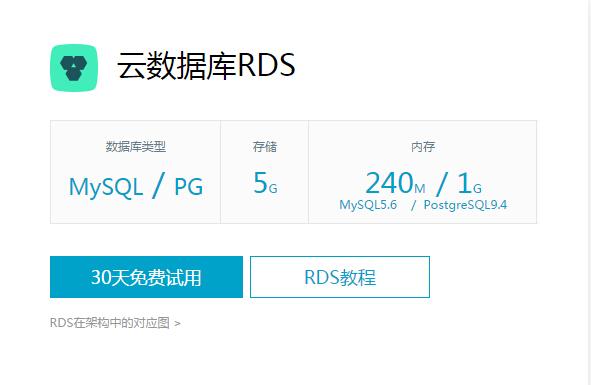Click the PostgreSQL9.4 version label
This screenshot has width=591, height=385.
tap(465, 205)
